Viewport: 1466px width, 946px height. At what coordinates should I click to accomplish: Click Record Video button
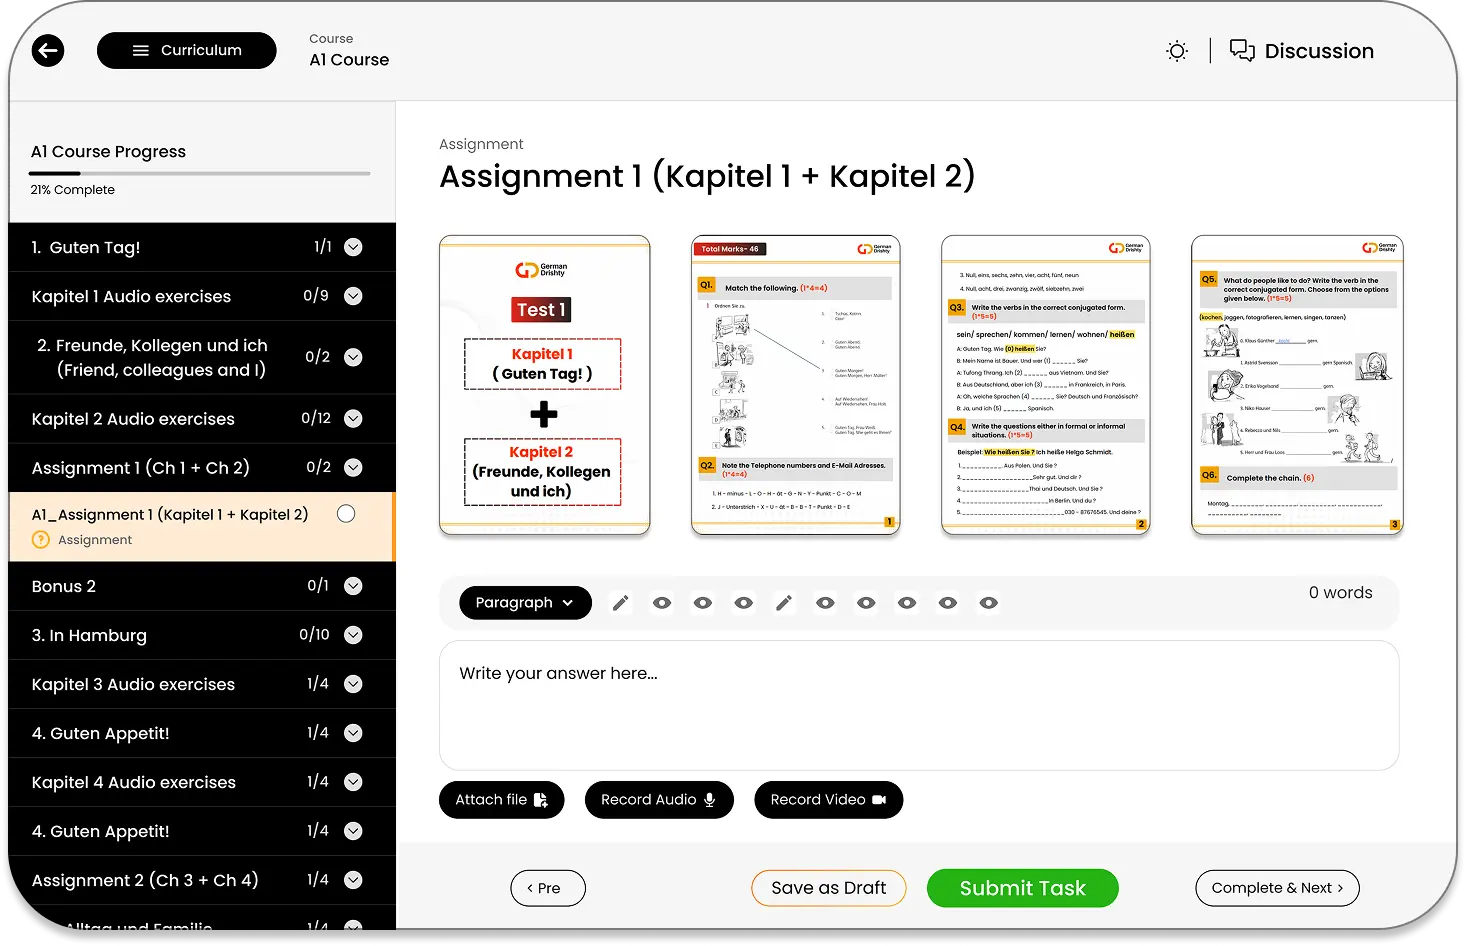pyautogui.click(x=829, y=800)
